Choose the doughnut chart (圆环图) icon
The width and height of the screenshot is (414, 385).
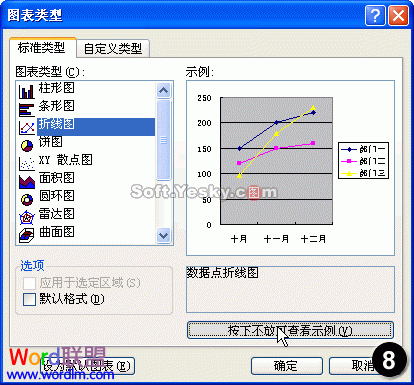pyautogui.click(x=27, y=199)
